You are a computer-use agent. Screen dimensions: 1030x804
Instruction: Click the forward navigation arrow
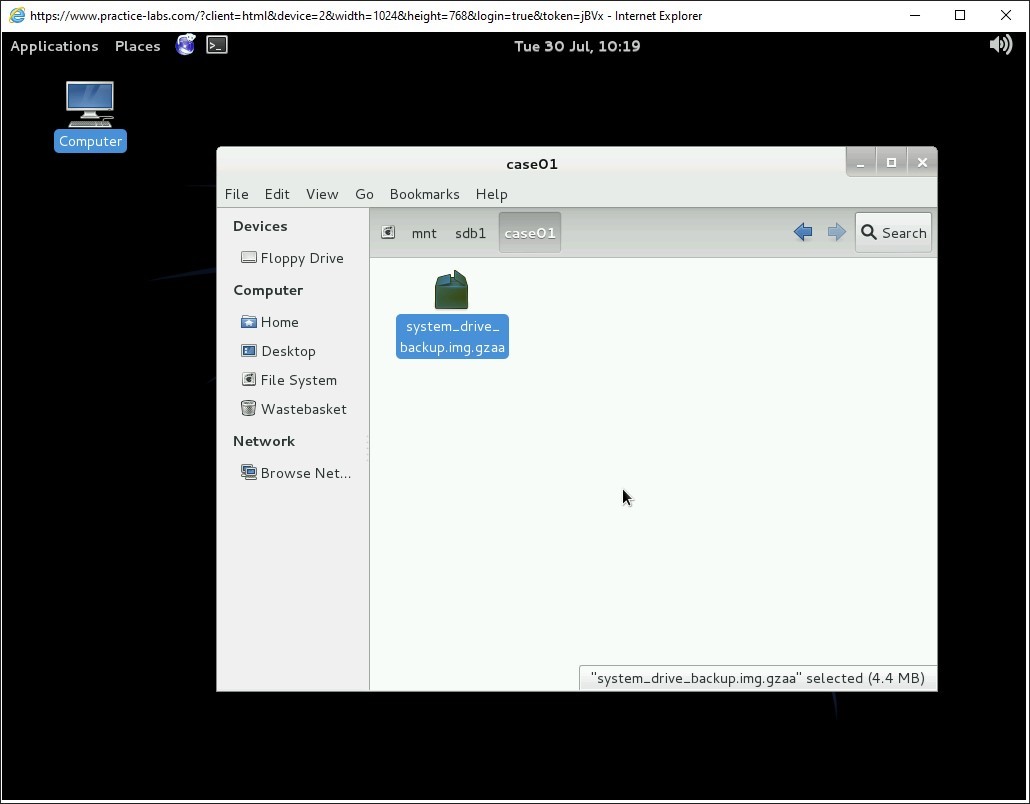pos(836,233)
